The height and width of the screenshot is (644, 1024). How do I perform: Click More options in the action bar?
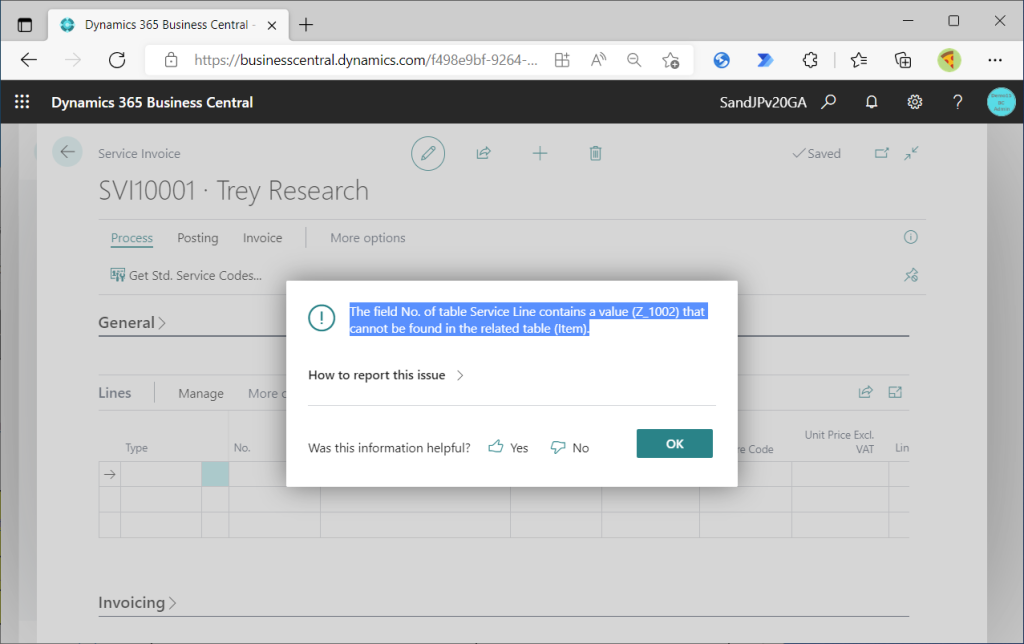pos(368,238)
